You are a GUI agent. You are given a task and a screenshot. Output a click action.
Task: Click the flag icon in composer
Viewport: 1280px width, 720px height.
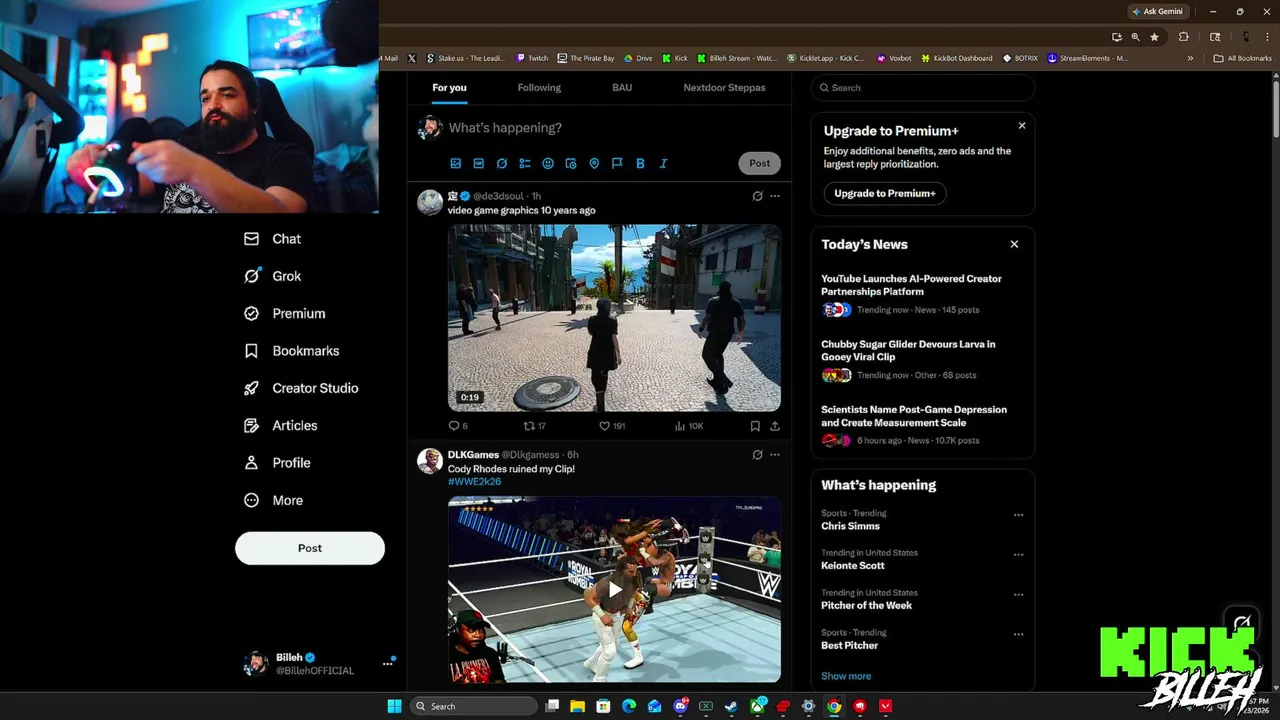tap(617, 163)
